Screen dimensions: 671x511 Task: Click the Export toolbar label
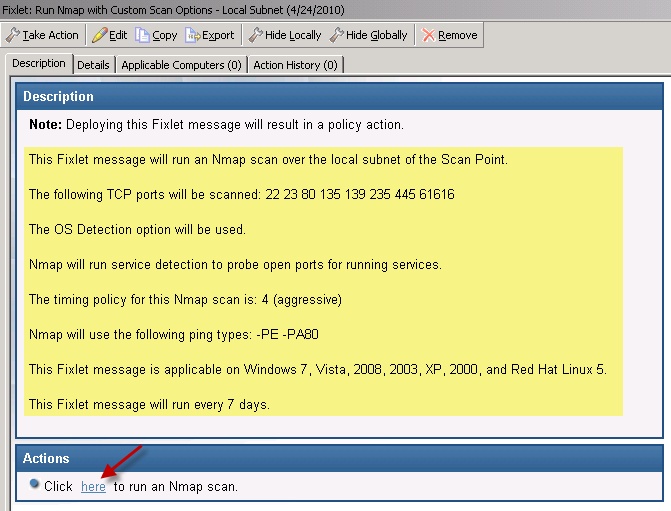(218, 36)
